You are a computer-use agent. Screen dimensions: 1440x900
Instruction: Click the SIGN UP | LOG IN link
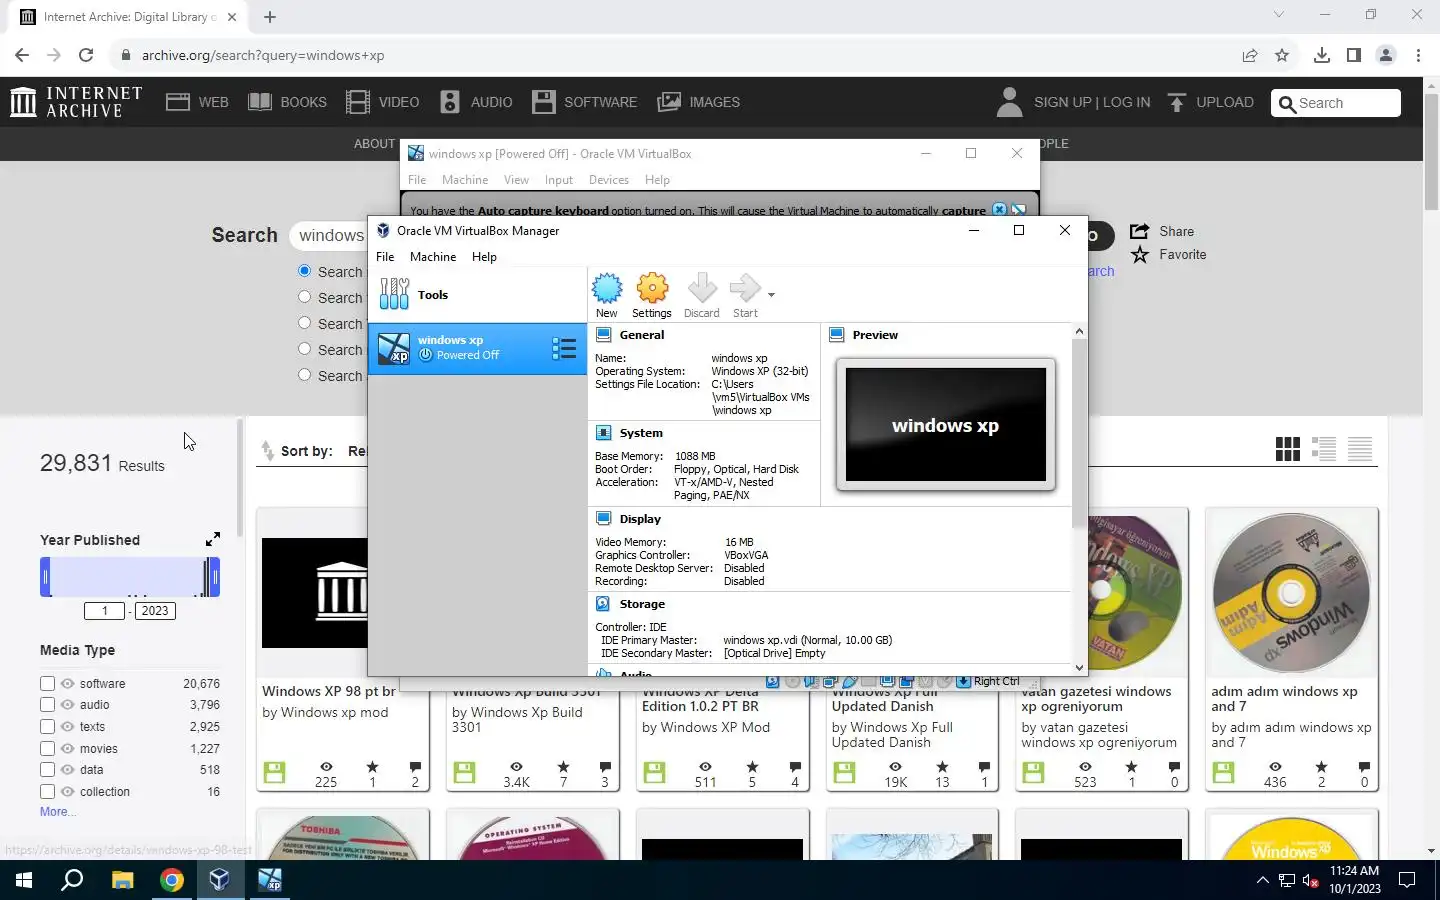coord(1092,102)
